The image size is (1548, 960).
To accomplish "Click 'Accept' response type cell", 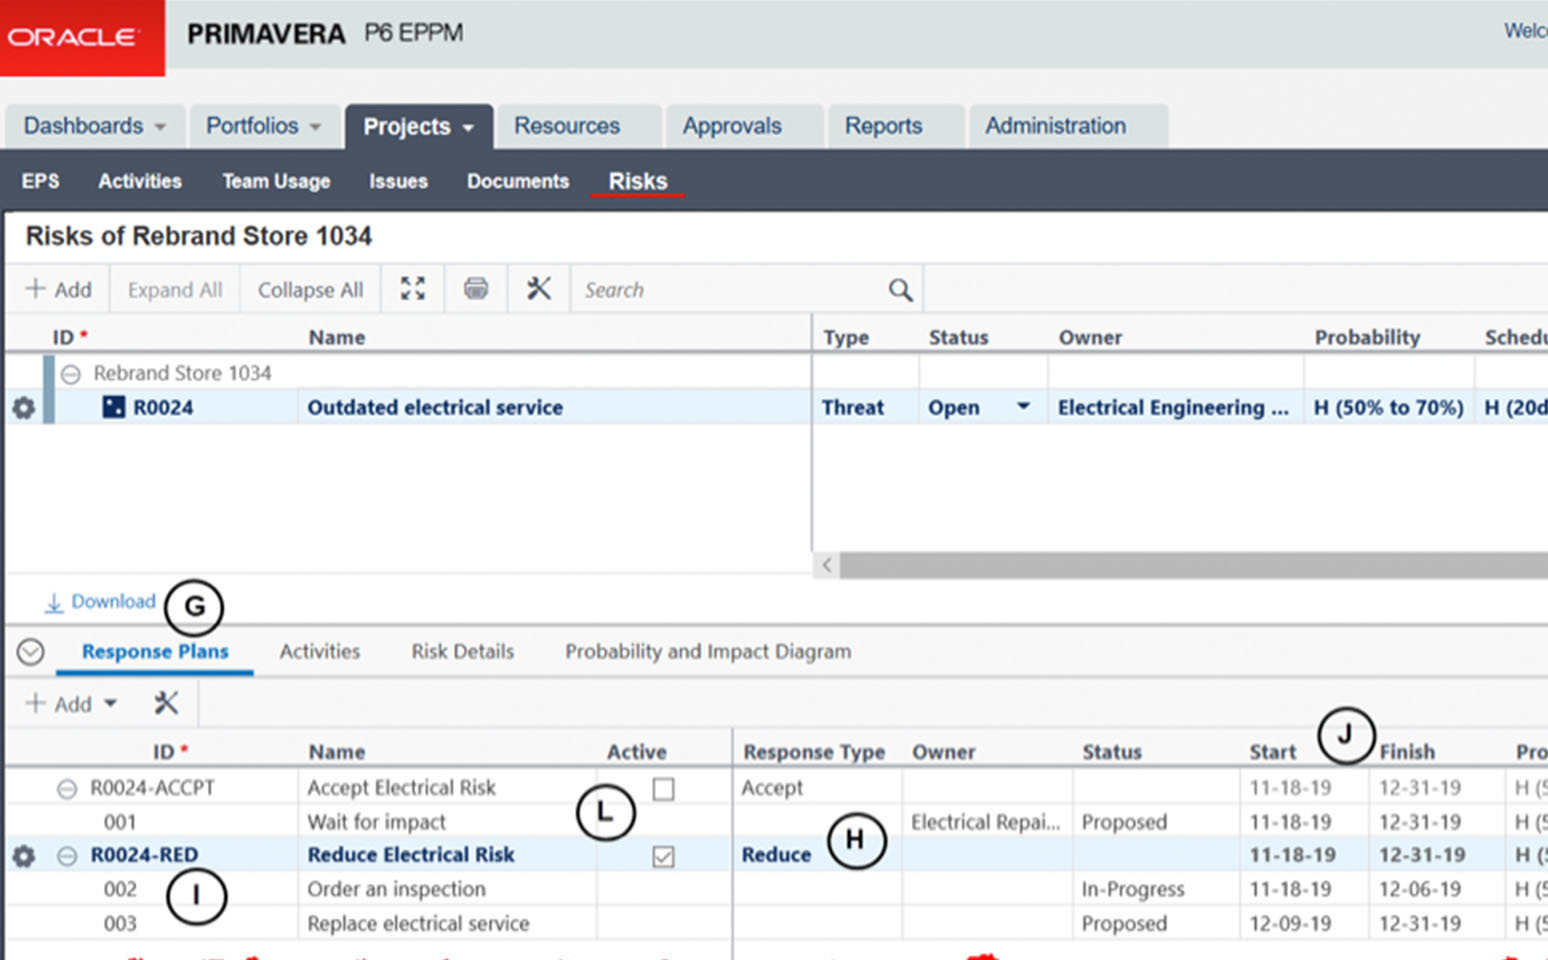I will click(772, 788).
